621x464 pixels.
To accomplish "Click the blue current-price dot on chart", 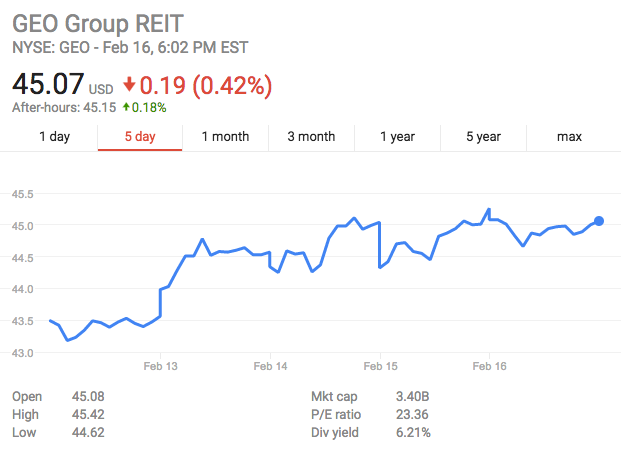I will click(599, 221).
